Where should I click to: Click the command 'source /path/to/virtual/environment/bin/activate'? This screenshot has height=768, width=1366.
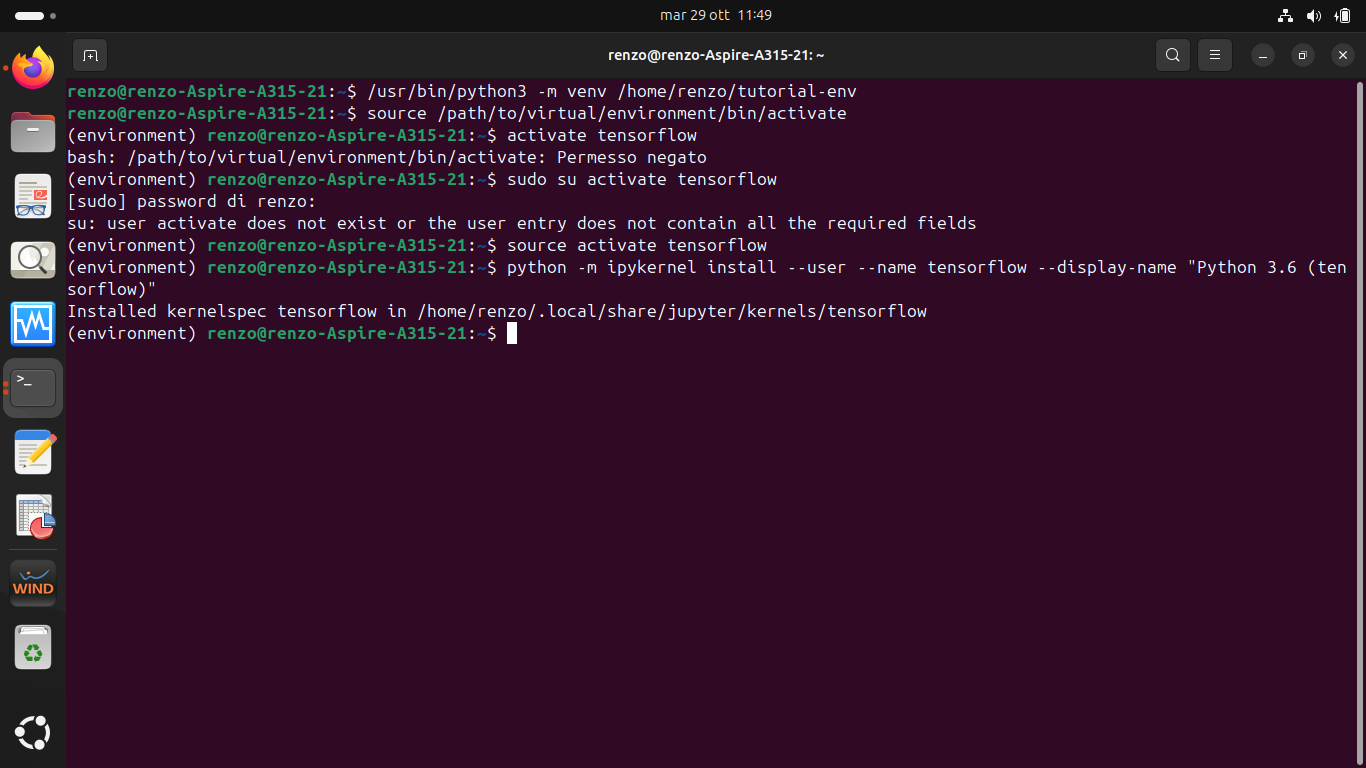[x=607, y=113]
